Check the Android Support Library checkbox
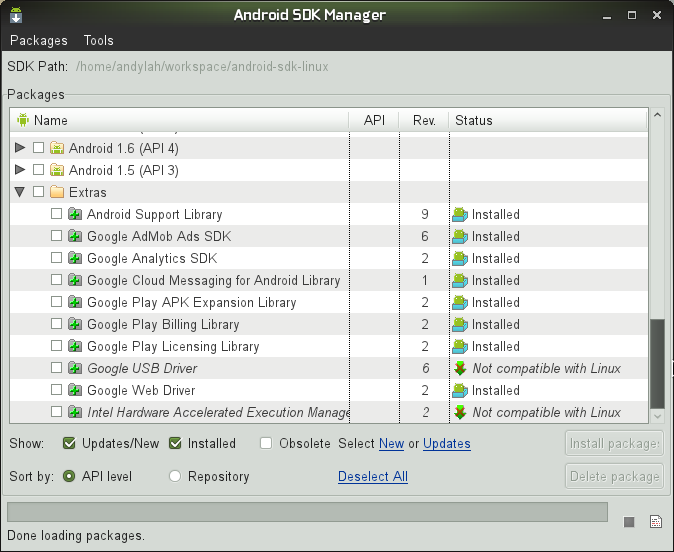Screen dimensions: 674x552 pyautogui.click(x=56, y=214)
